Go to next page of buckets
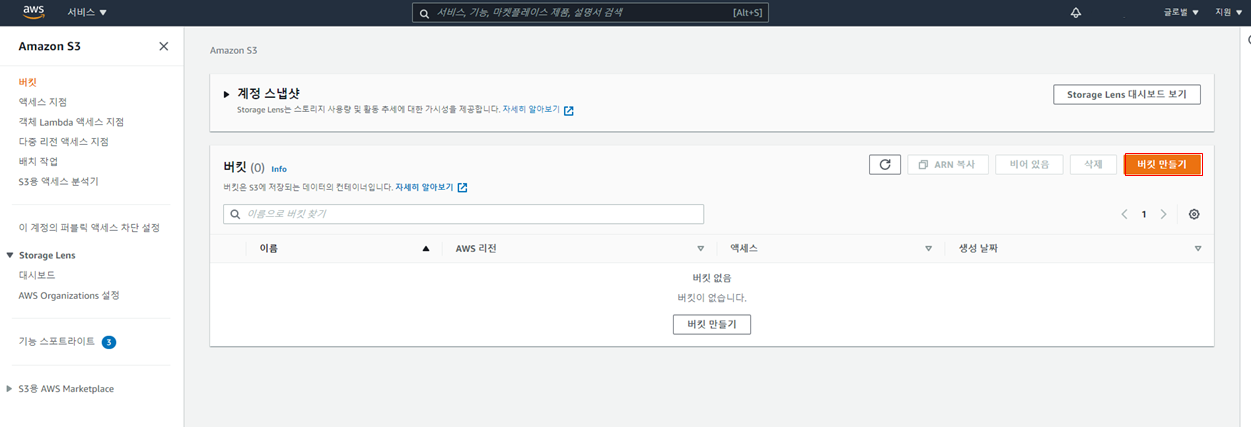 click(1163, 214)
